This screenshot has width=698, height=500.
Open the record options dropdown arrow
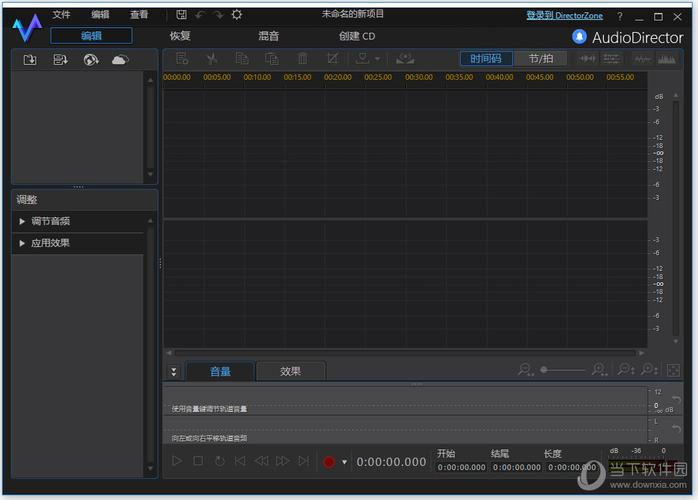pyautogui.click(x=344, y=462)
